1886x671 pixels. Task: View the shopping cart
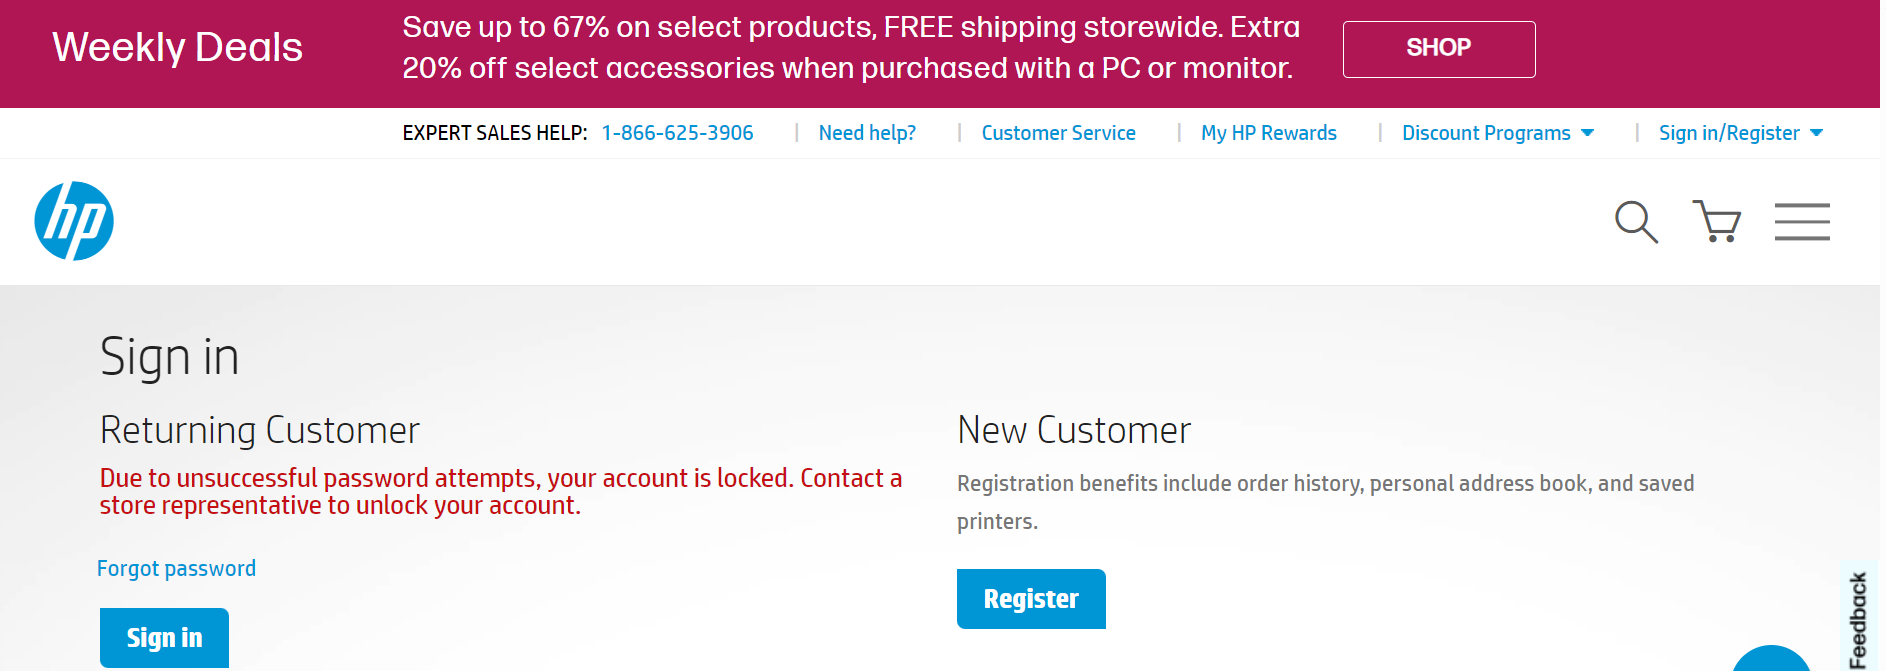1716,222
